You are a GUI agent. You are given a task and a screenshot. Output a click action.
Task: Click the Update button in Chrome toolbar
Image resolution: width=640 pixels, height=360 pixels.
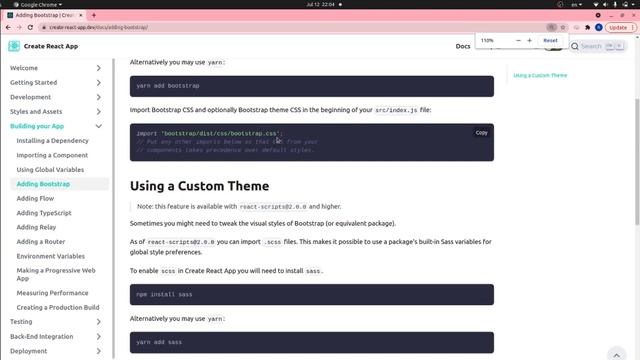(620, 27)
